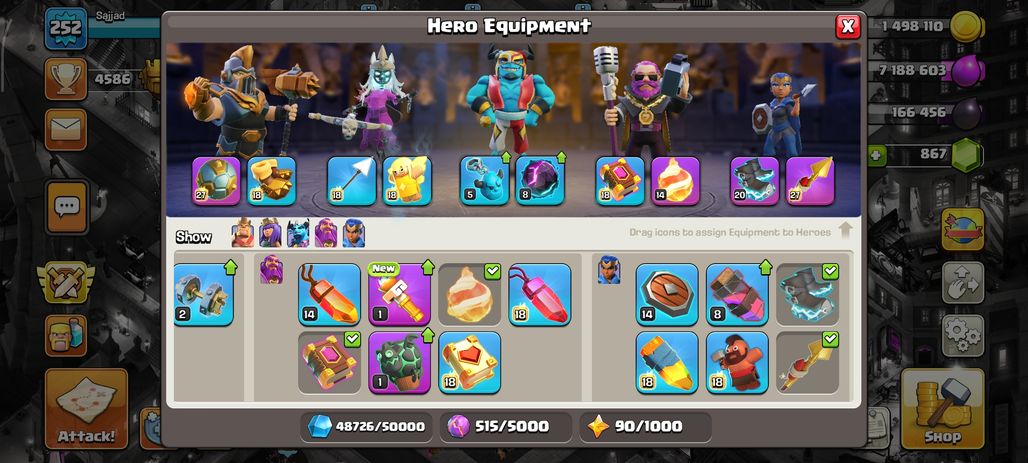Tap the Attack! button
The image size is (1028, 463).
point(87,408)
